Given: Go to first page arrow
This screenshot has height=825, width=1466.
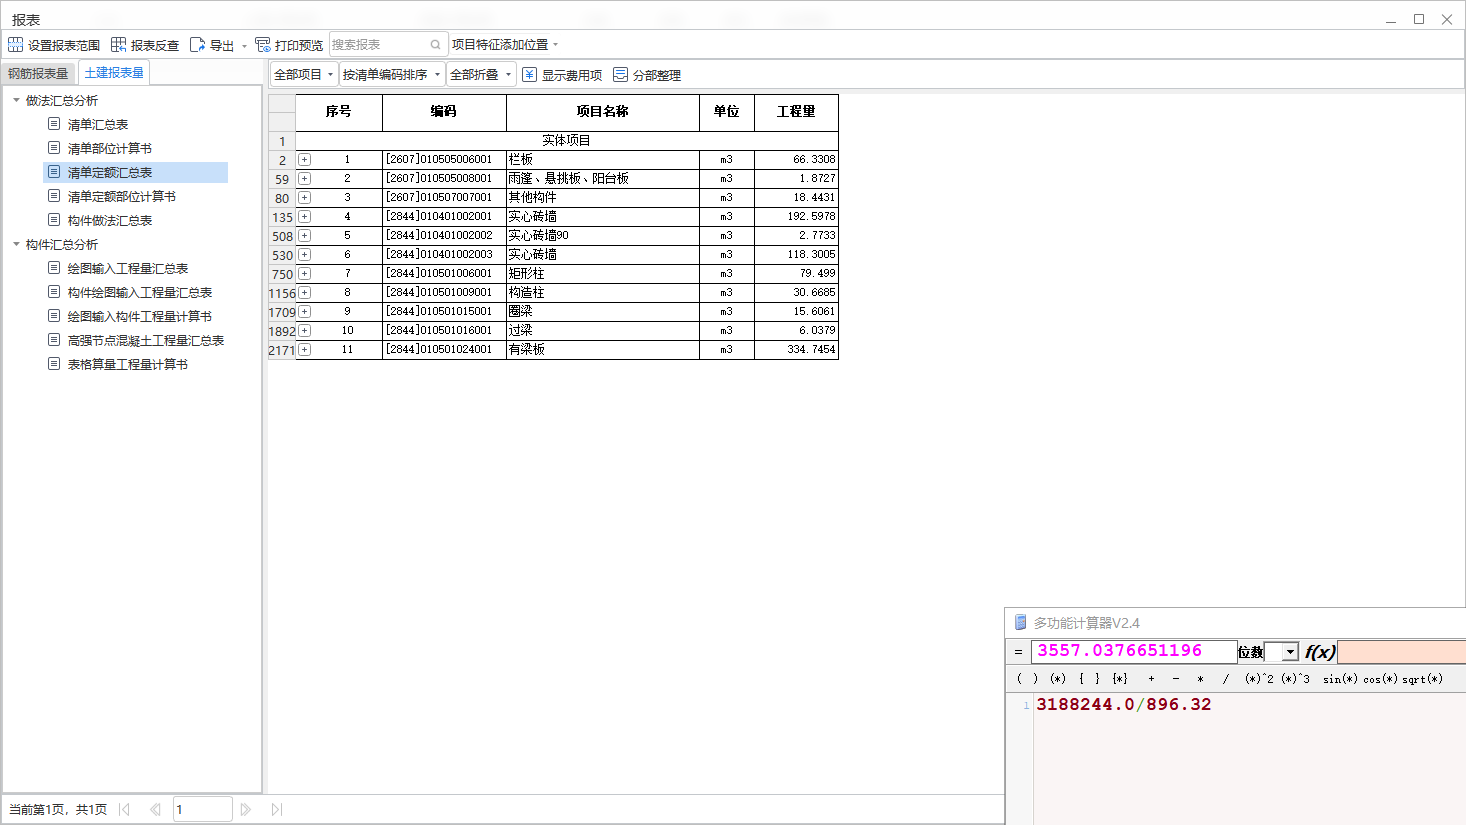Looking at the screenshot, I should pos(124,810).
